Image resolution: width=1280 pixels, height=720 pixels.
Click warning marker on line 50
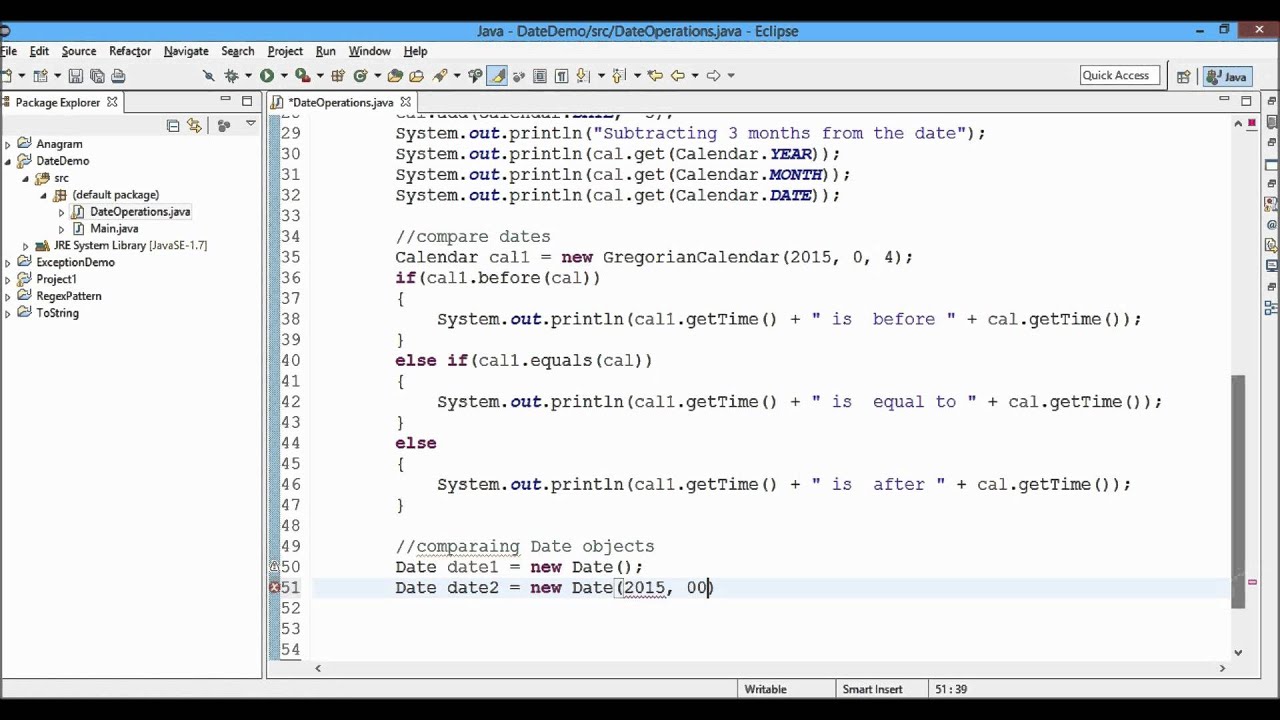pos(275,567)
